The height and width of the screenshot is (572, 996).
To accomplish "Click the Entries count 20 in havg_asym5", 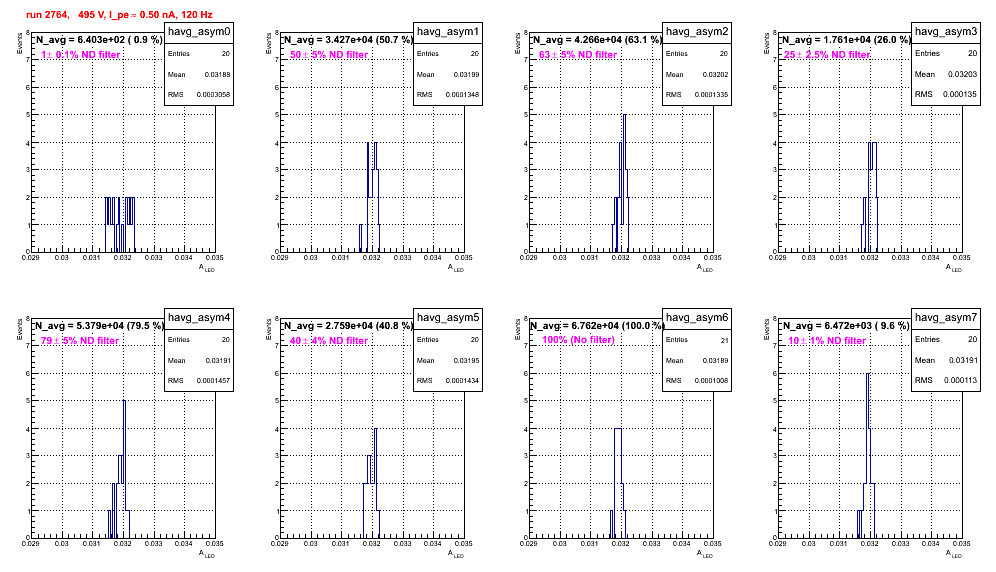I will tap(475, 340).
